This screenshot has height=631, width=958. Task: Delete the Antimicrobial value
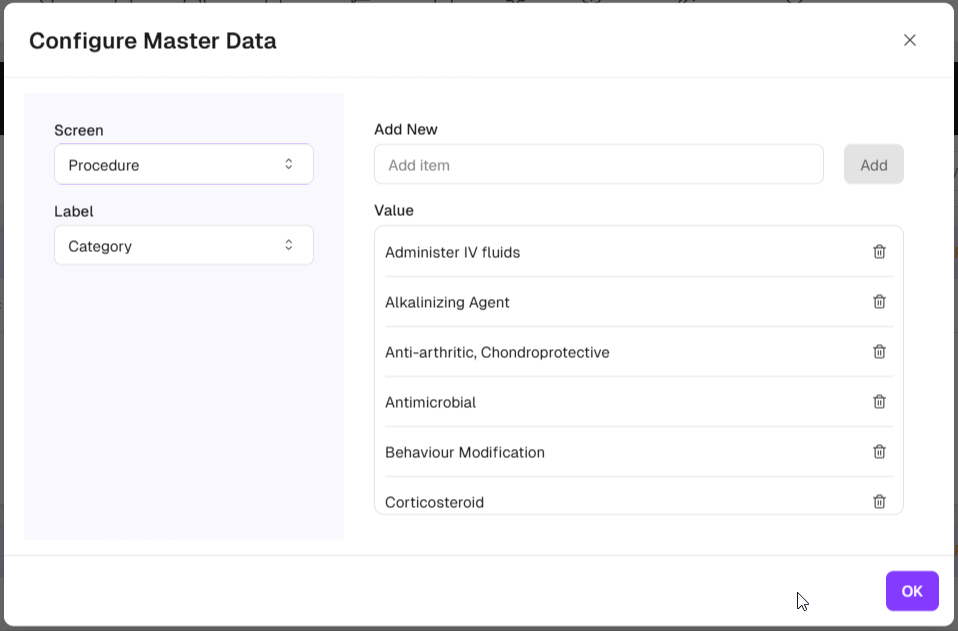(879, 402)
